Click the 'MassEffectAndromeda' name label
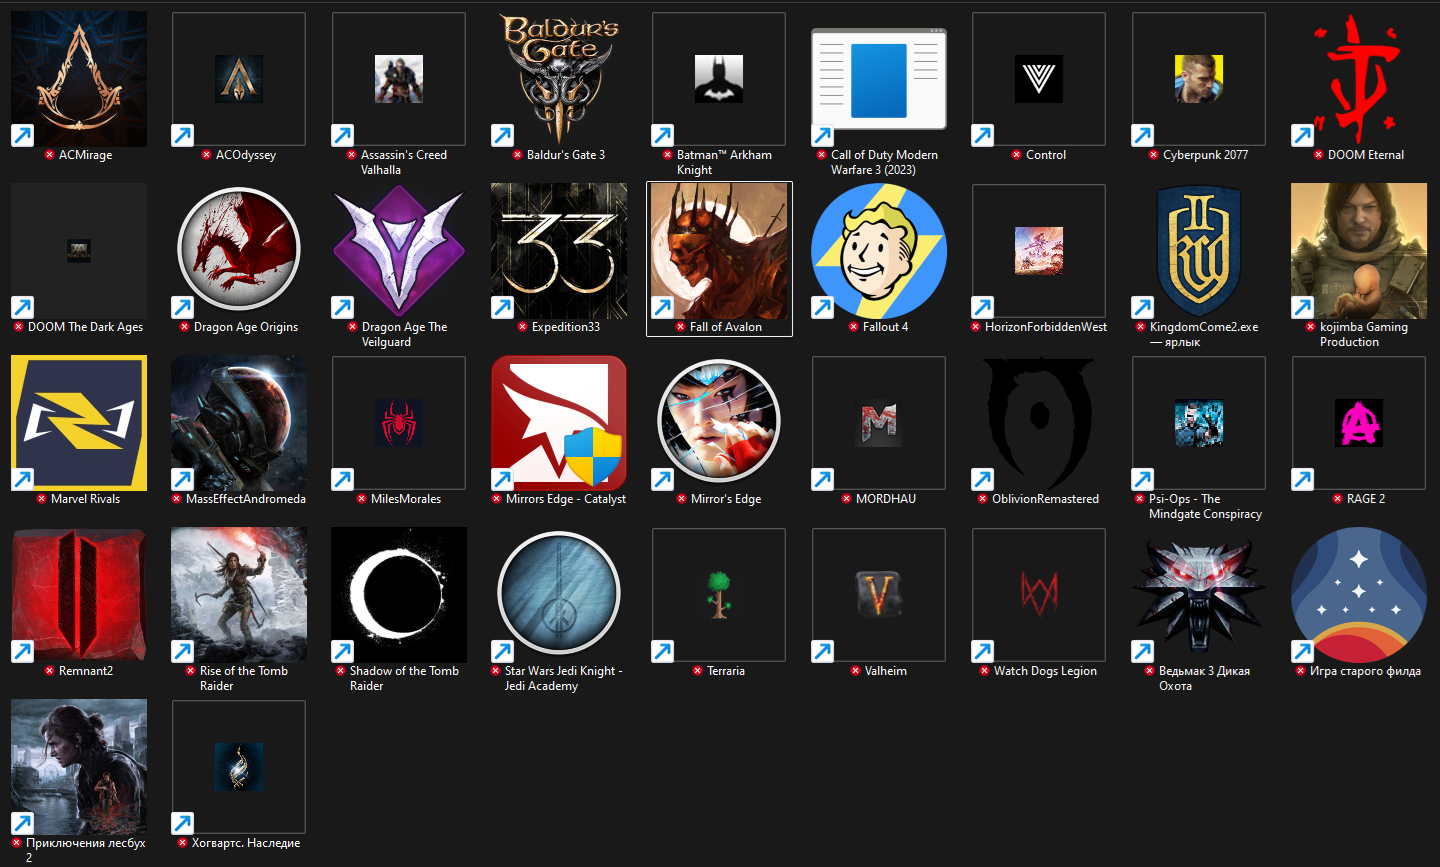 [245, 499]
